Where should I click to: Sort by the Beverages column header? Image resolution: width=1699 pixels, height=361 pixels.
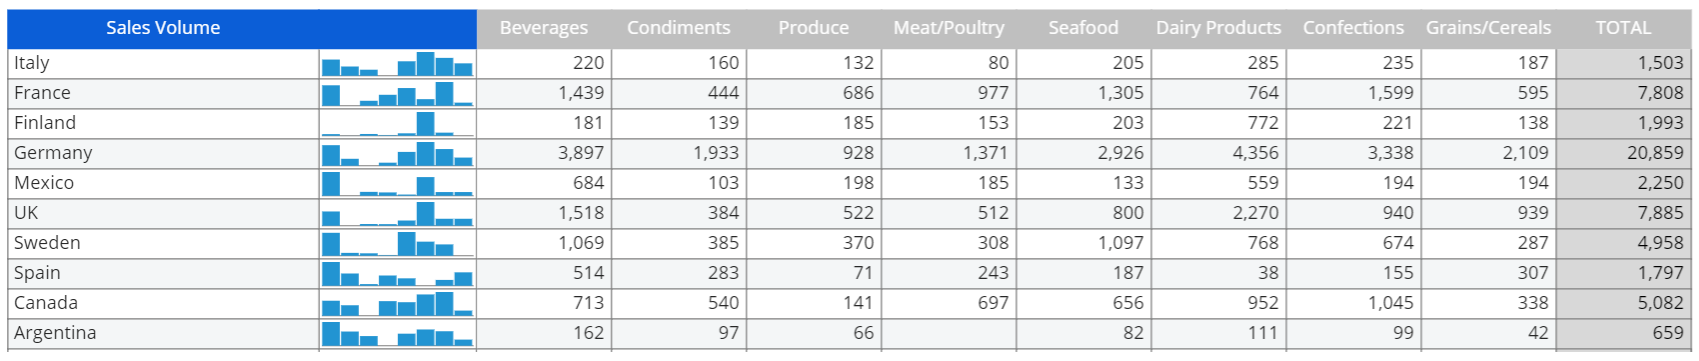(544, 29)
